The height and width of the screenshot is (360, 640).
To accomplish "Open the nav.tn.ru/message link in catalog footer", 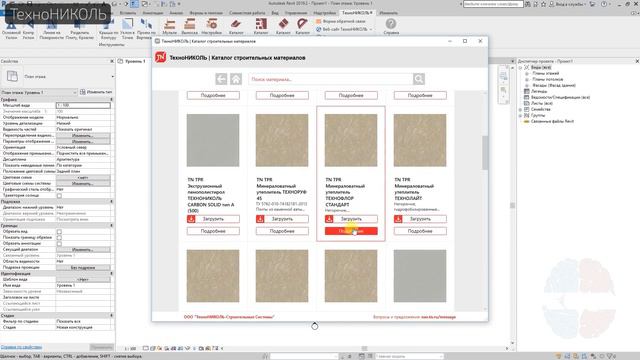I will click(x=438, y=317).
